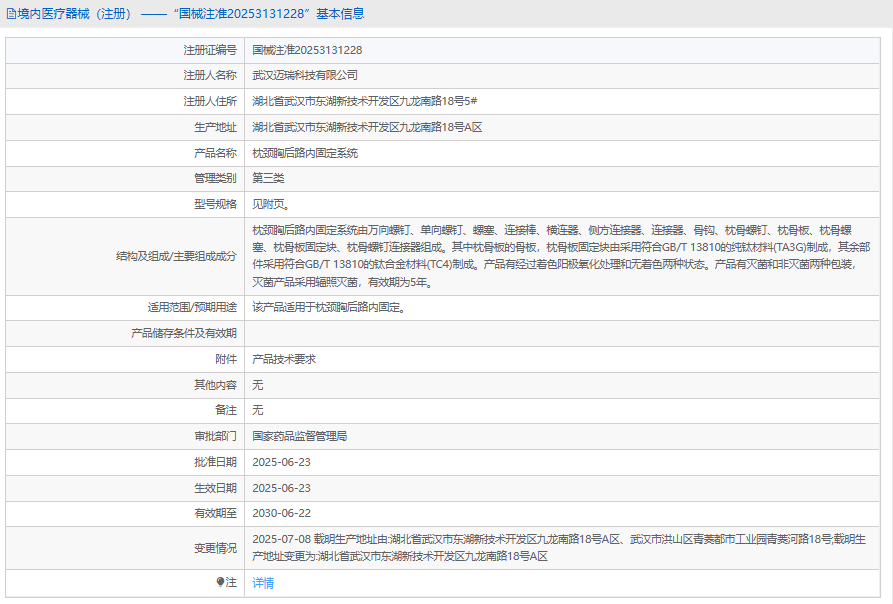
Task: Click the structure description paragraph beginning 枕颈胸后路内固定系统由万向螺钉
Action: (x=562, y=256)
